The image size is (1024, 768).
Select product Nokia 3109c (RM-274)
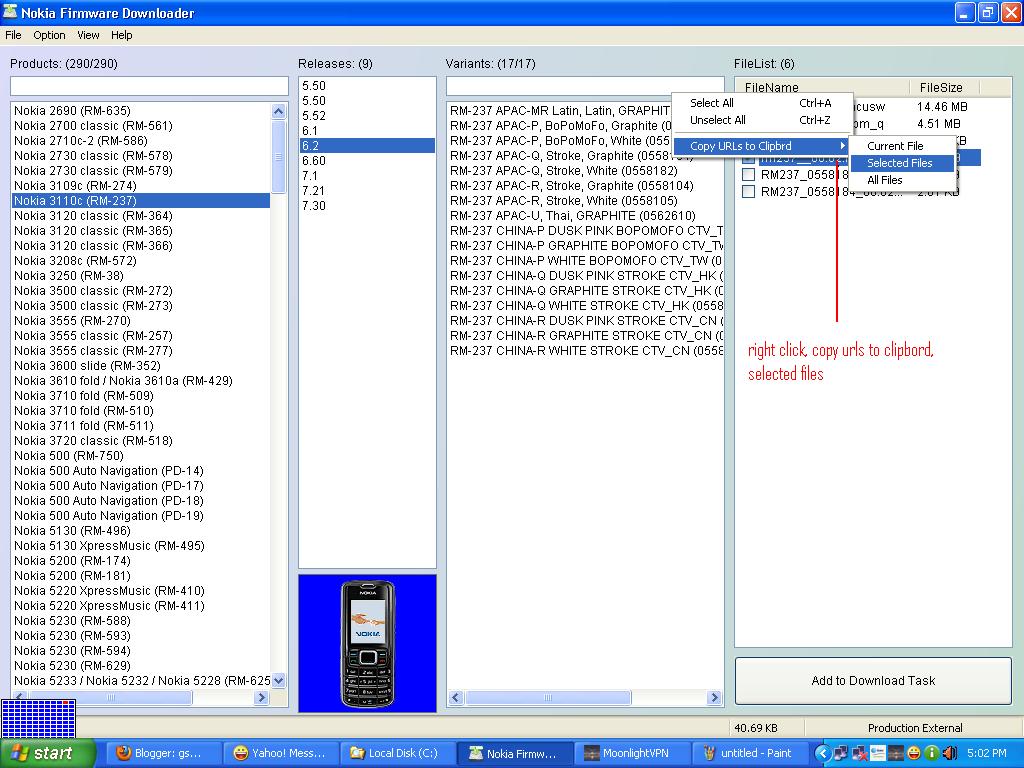tap(141, 185)
